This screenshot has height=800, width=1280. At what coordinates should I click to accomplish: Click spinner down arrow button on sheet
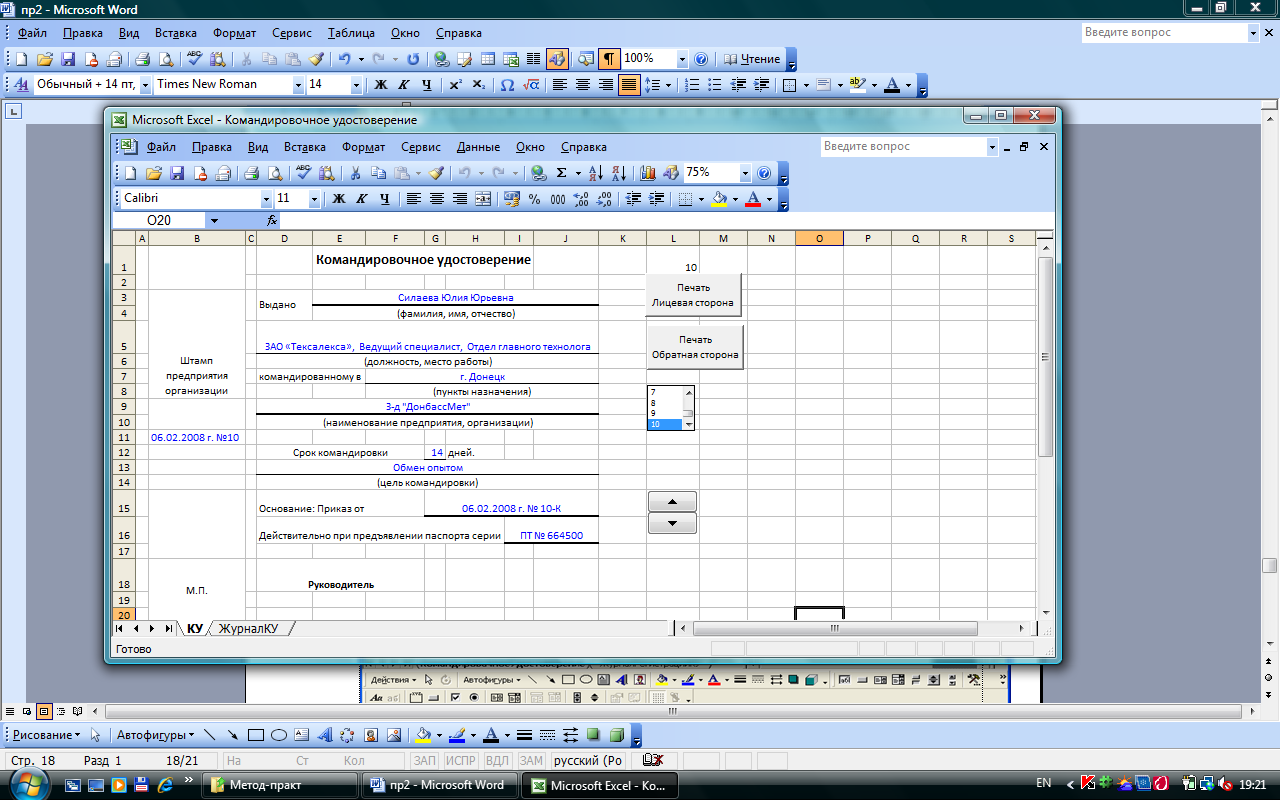point(672,523)
